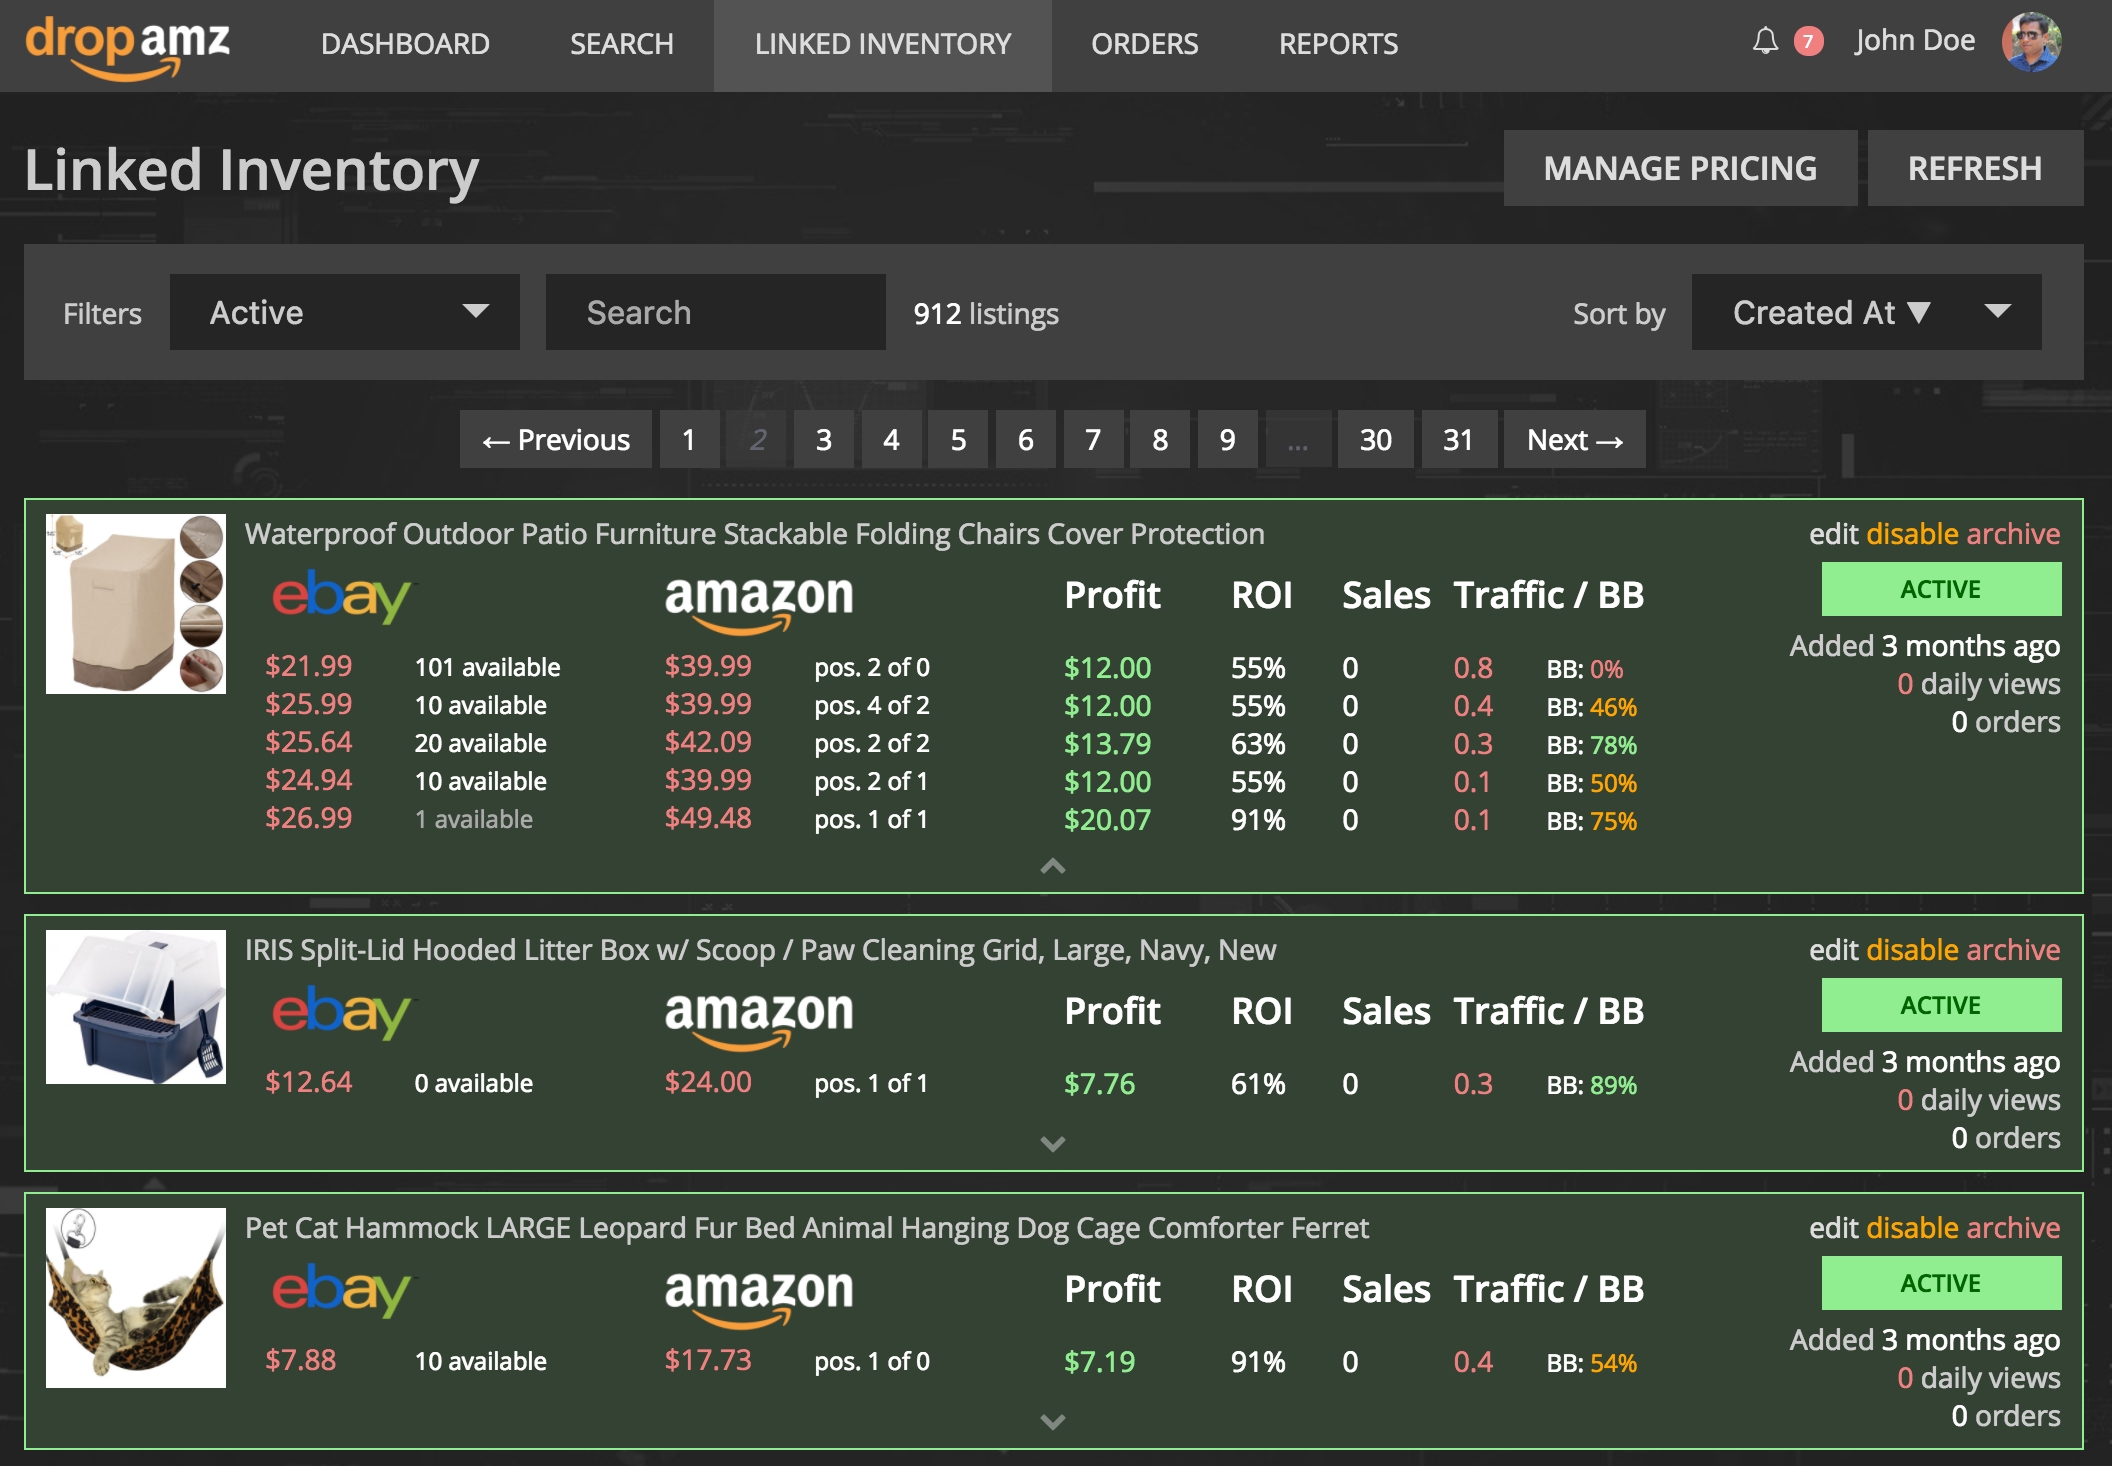This screenshot has height=1466, width=2112.
Task: Switch to the ORDERS tab
Action: pos(1145,44)
